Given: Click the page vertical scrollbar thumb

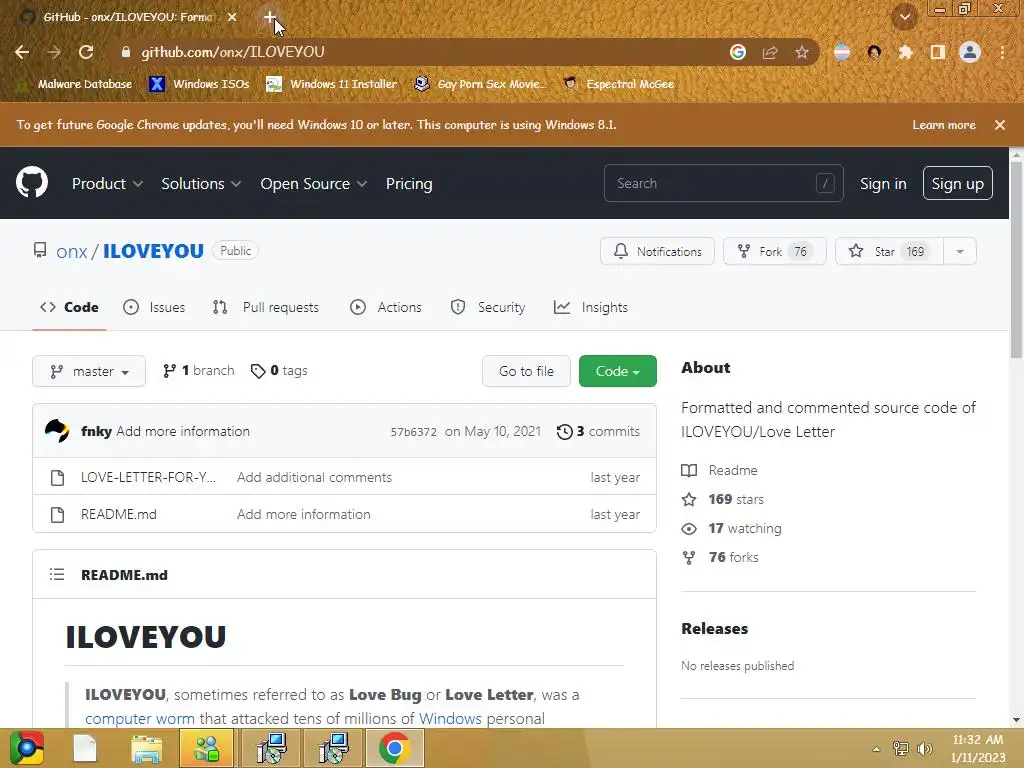Looking at the screenshot, I should tap(1016, 260).
